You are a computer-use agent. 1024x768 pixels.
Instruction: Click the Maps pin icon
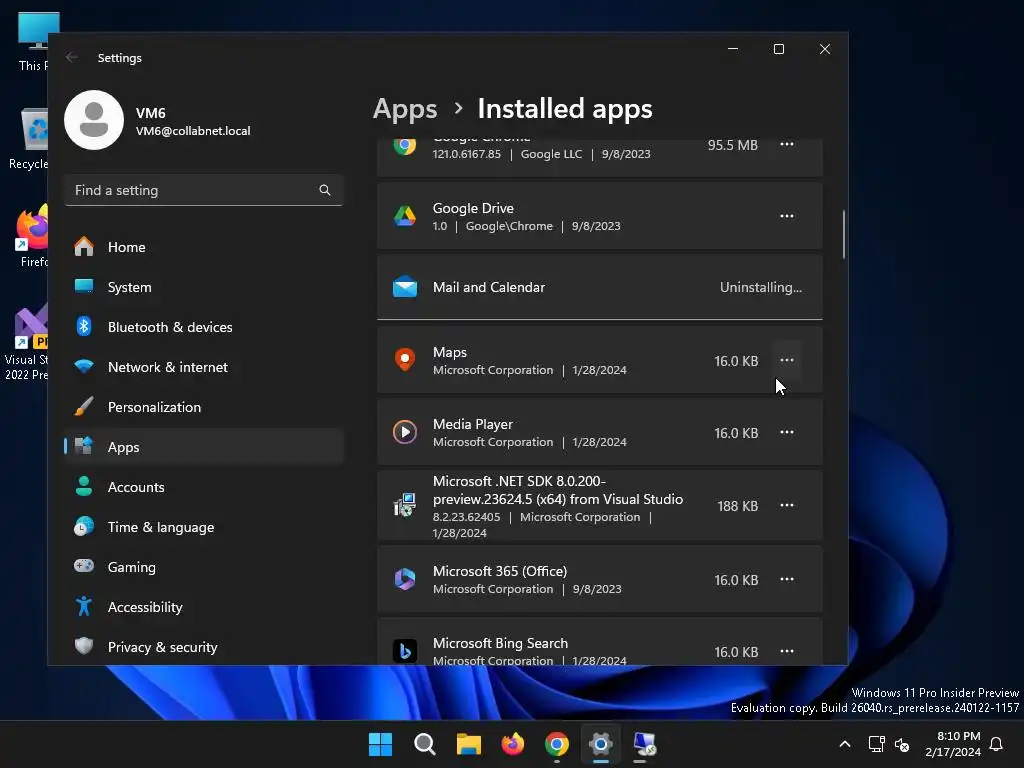[x=405, y=359]
